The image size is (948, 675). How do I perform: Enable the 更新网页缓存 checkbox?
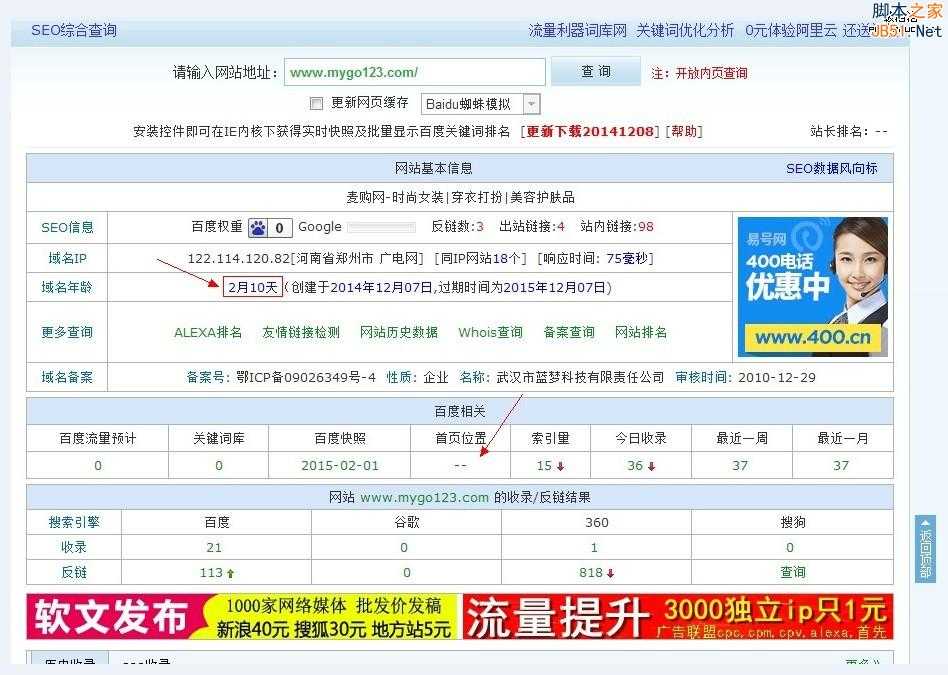pos(316,103)
